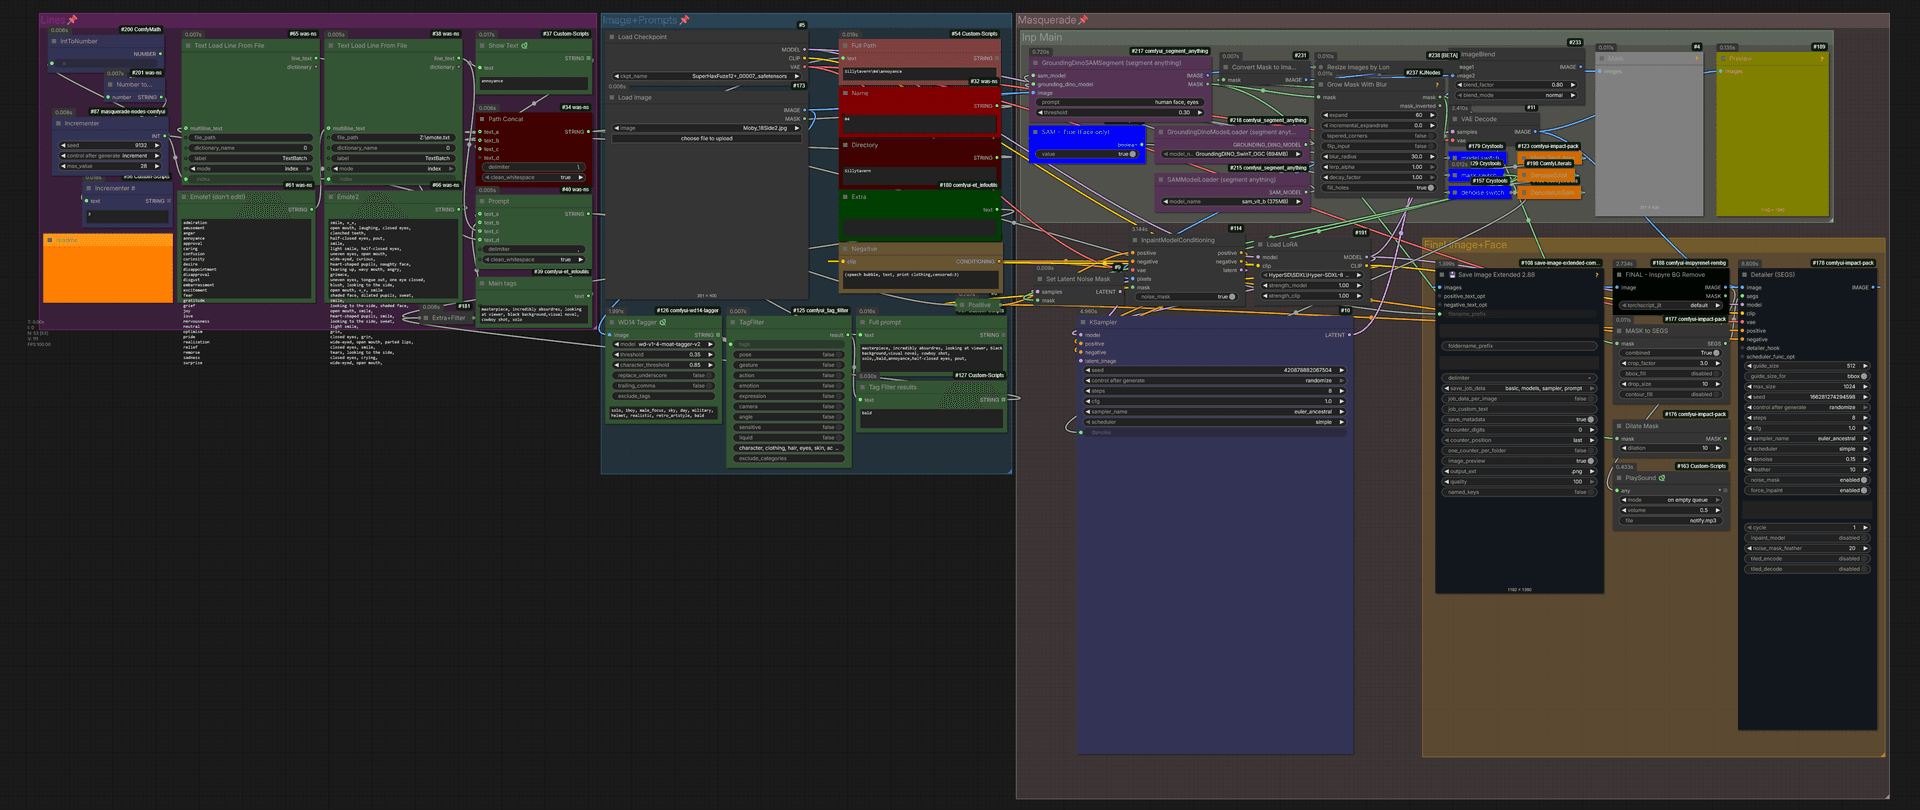The image size is (1920, 810).
Task: Click the yellow Preview node title
Action: (x=1741, y=59)
